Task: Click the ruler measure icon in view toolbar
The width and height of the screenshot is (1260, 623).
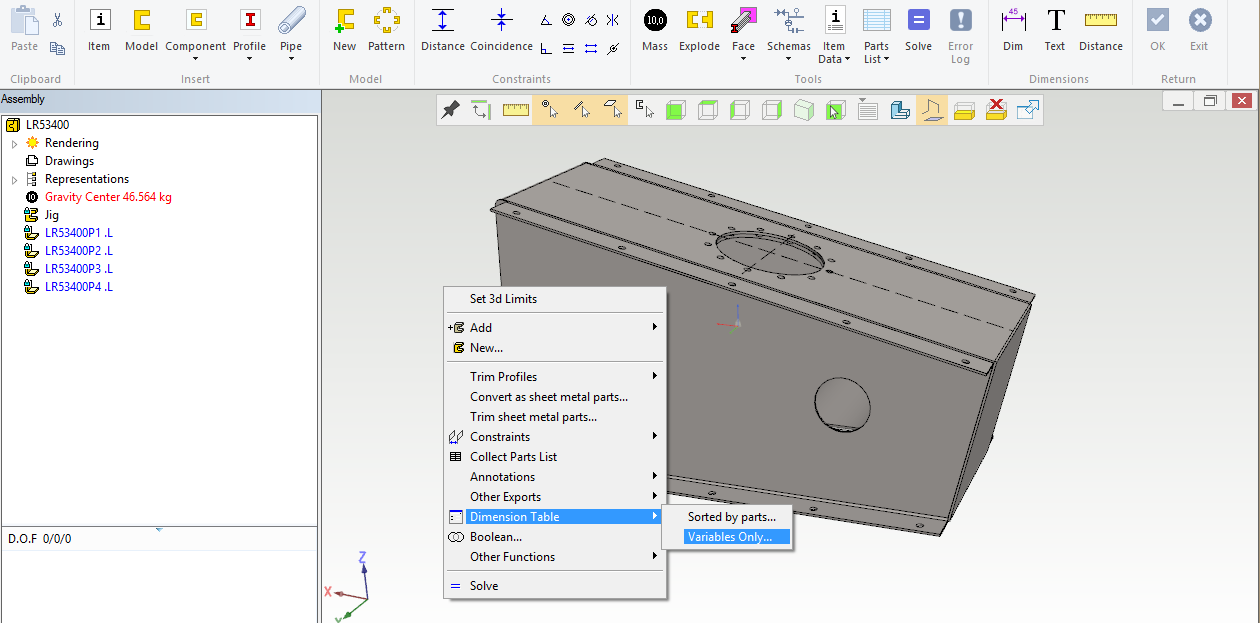Action: pyautogui.click(x=515, y=110)
